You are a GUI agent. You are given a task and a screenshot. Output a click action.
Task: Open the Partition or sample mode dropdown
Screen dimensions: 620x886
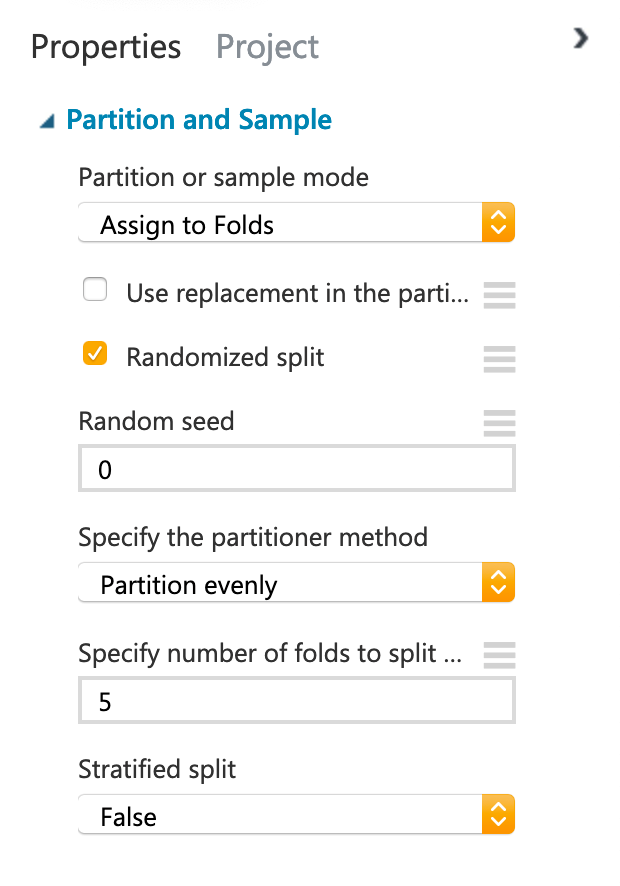(x=297, y=223)
